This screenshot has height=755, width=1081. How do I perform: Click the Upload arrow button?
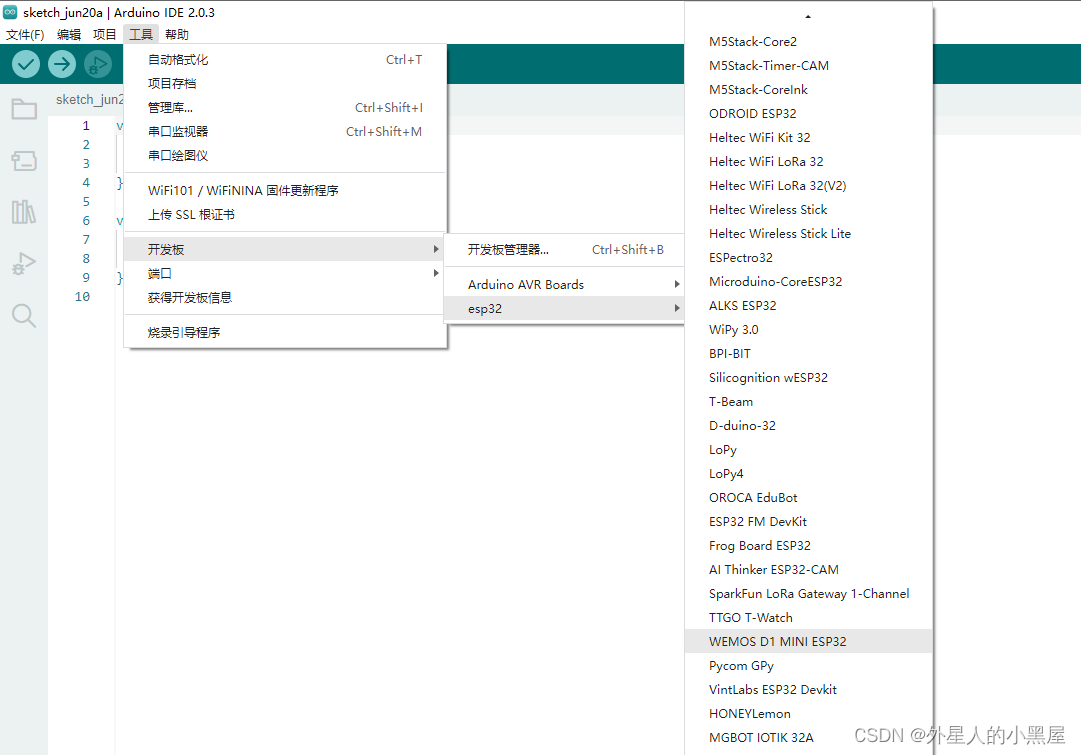pos(61,65)
